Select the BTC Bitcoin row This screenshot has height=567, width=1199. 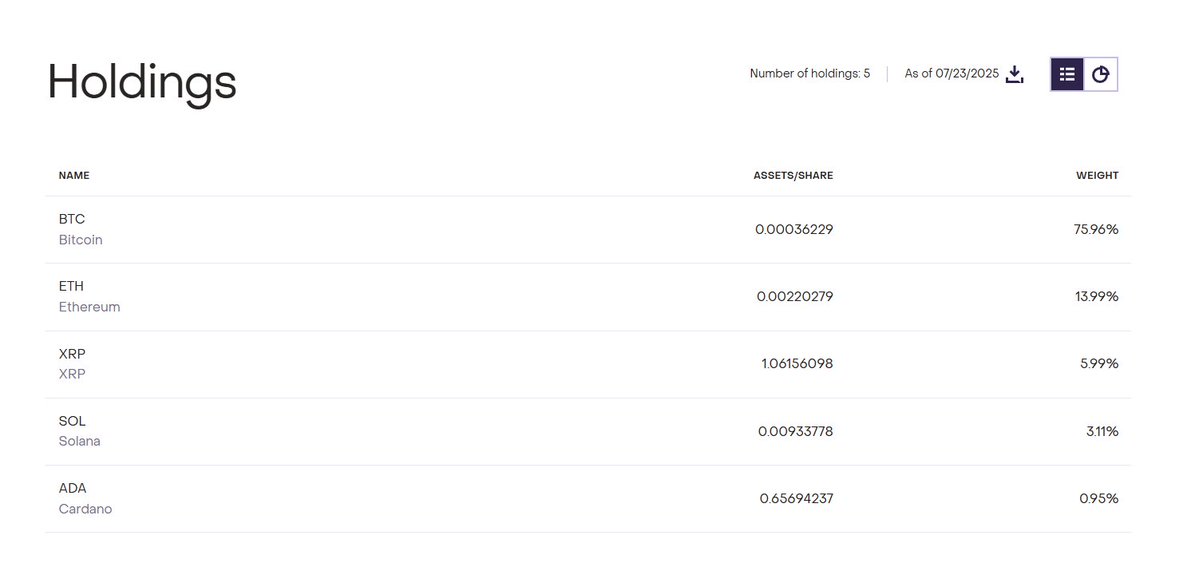[x=588, y=230]
